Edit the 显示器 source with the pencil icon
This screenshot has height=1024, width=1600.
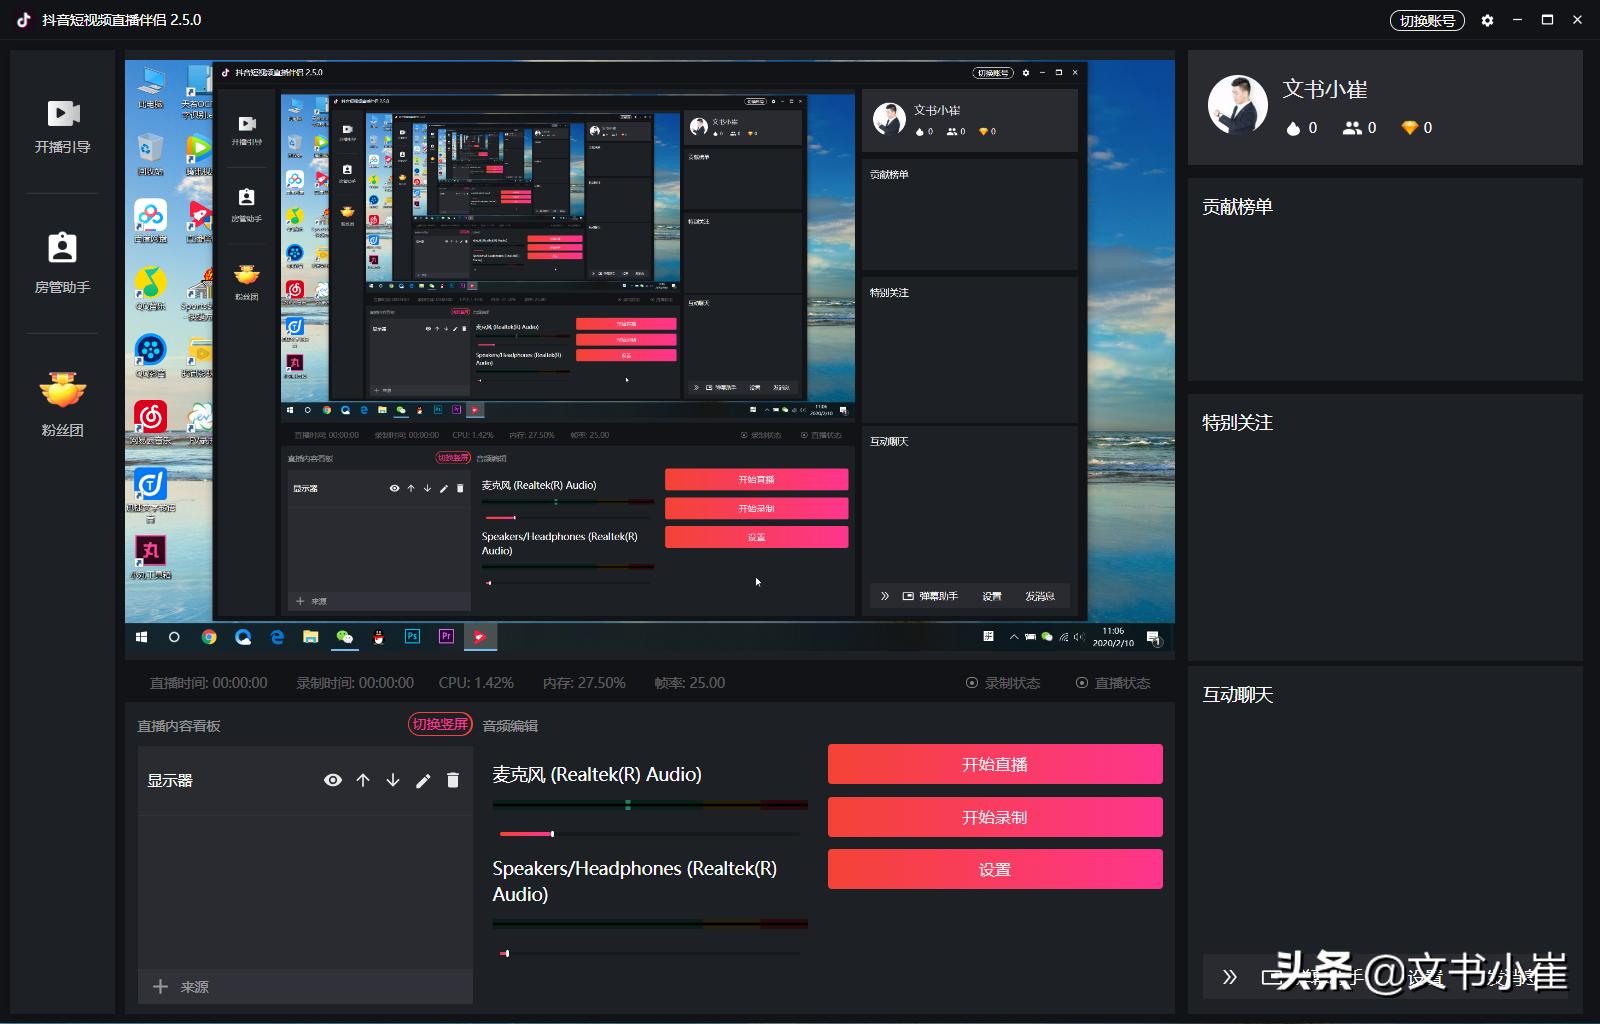(x=423, y=780)
